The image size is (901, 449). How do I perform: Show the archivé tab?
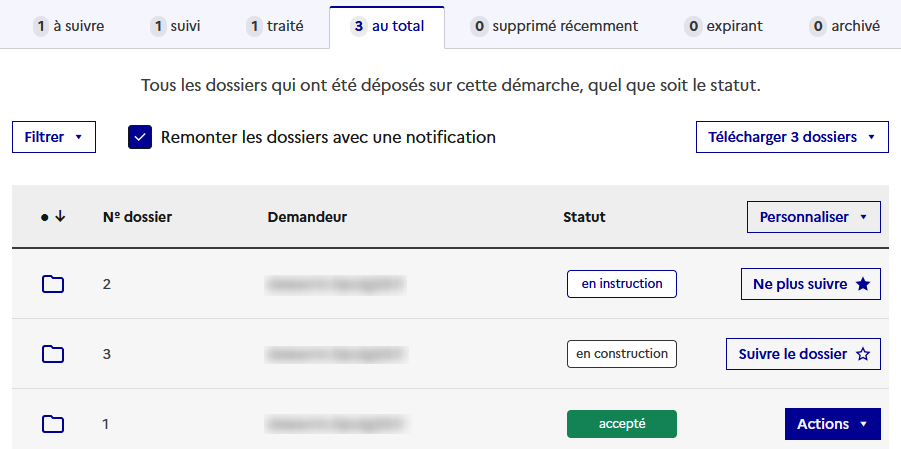tap(845, 26)
